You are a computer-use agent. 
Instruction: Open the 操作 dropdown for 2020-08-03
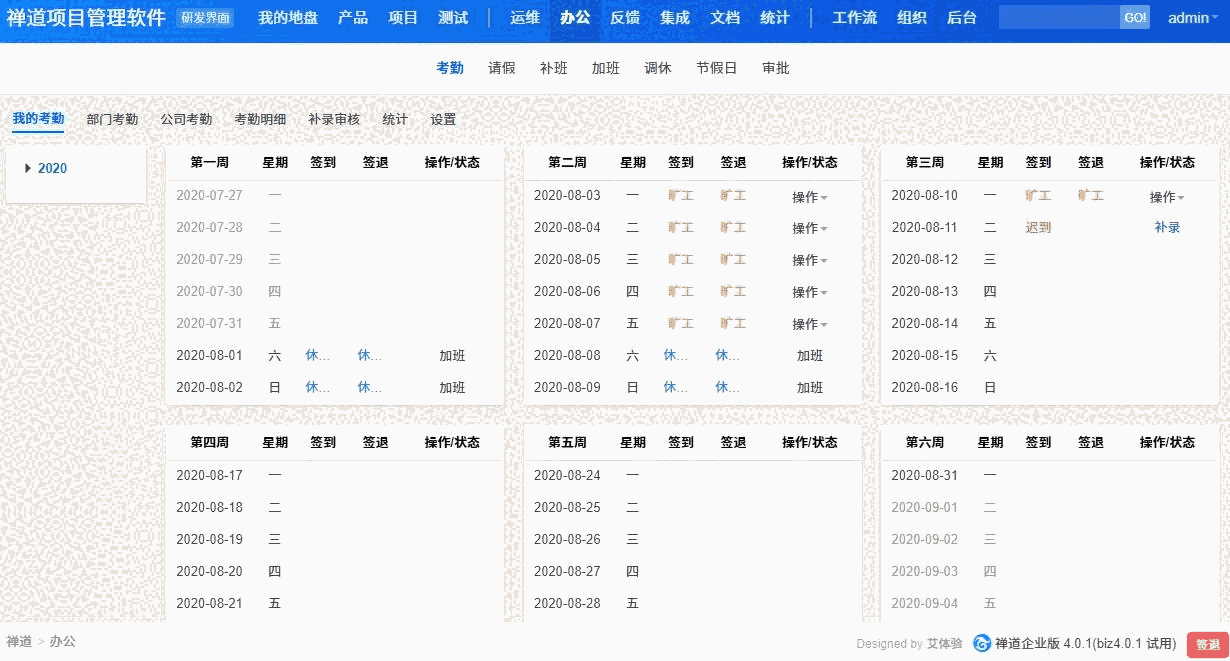(808, 195)
